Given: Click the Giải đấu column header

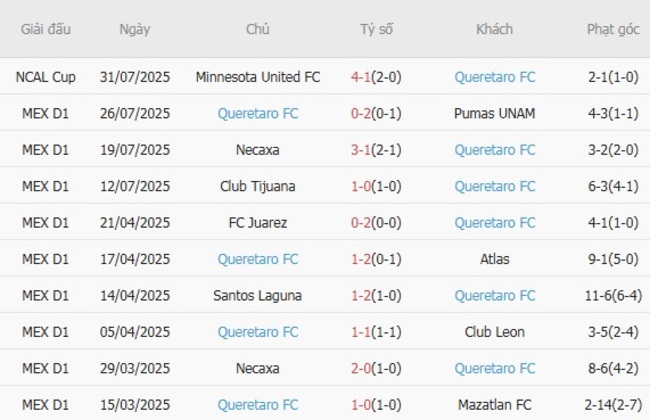Looking at the screenshot, I should click(x=46, y=29).
